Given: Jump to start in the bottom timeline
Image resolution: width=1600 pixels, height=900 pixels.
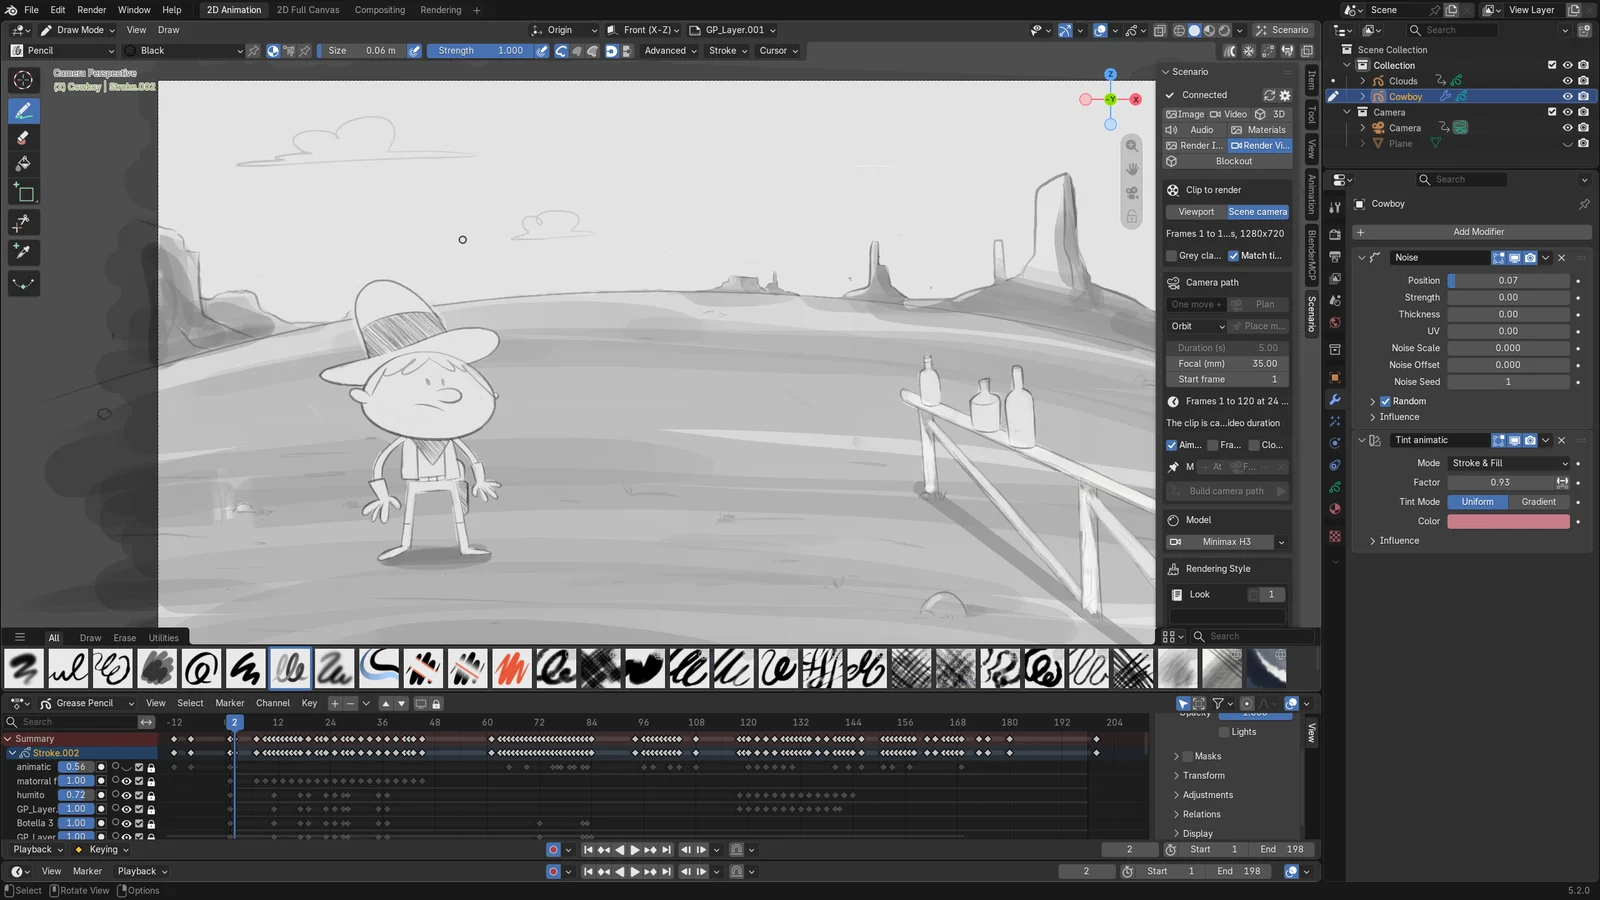Looking at the screenshot, I should 588,872.
